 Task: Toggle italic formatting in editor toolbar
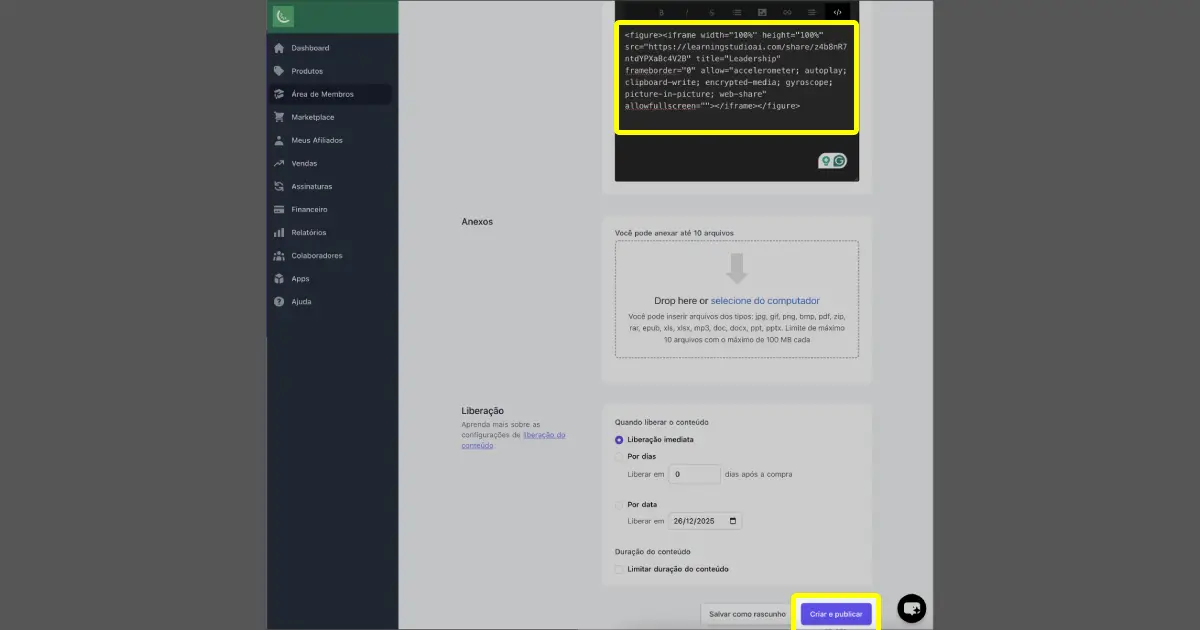[x=686, y=12]
